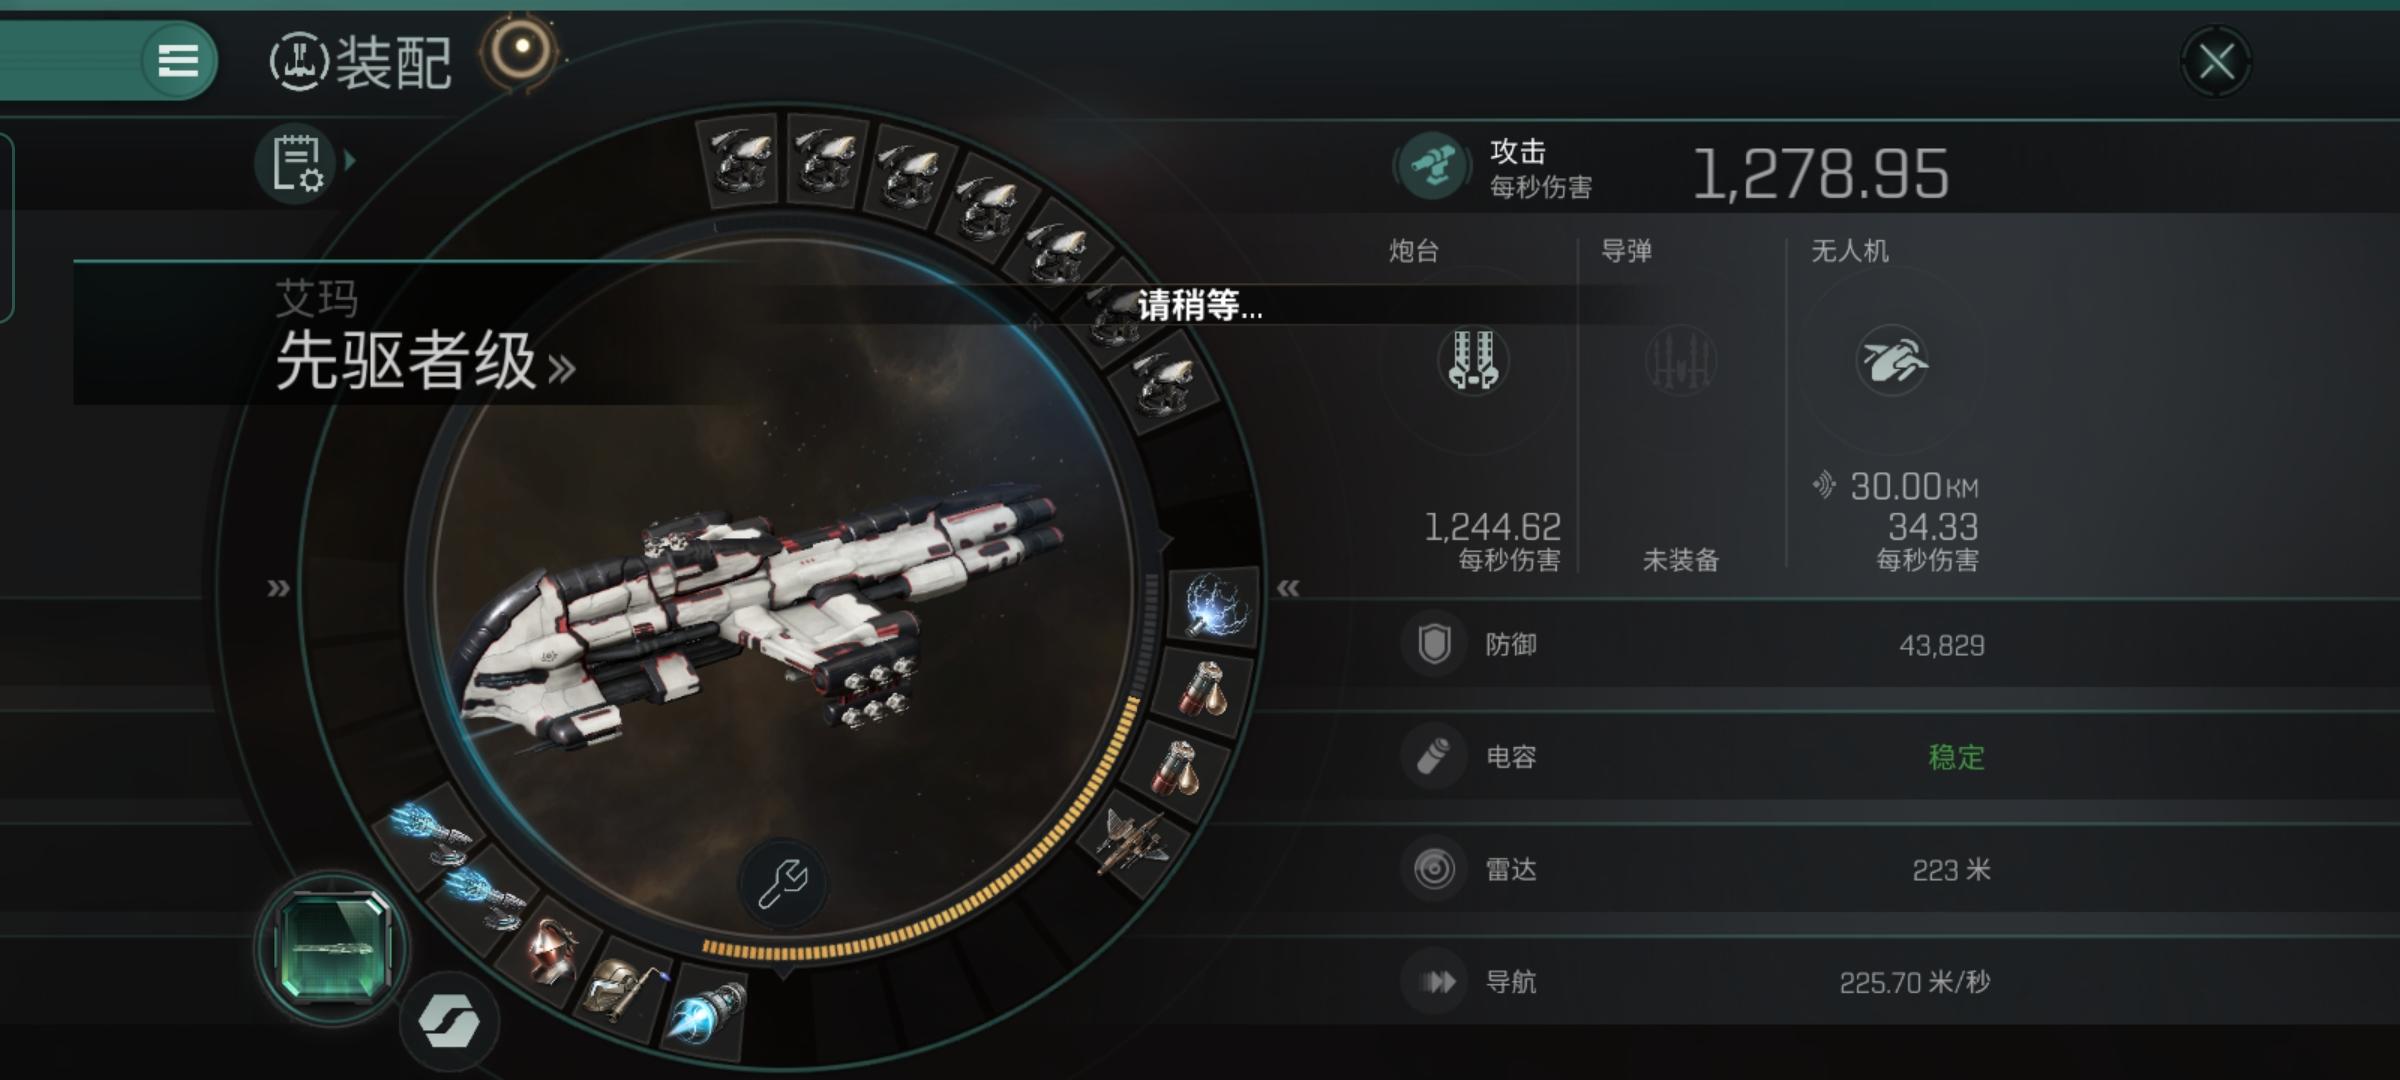Tap the ship hangar hexagon thumbnail
The height and width of the screenshot is (1080, 2400).
point(332,947)
